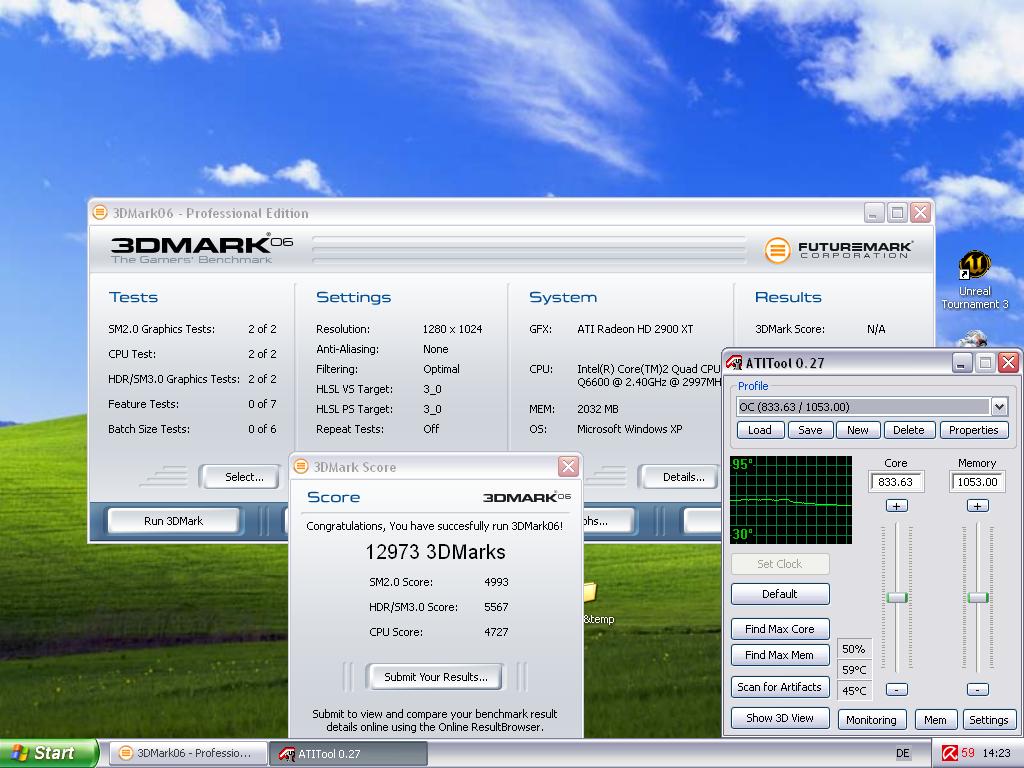
Task: Click the red antivirus tray icon
Action: pyautogui.click(x=950, y=753)
